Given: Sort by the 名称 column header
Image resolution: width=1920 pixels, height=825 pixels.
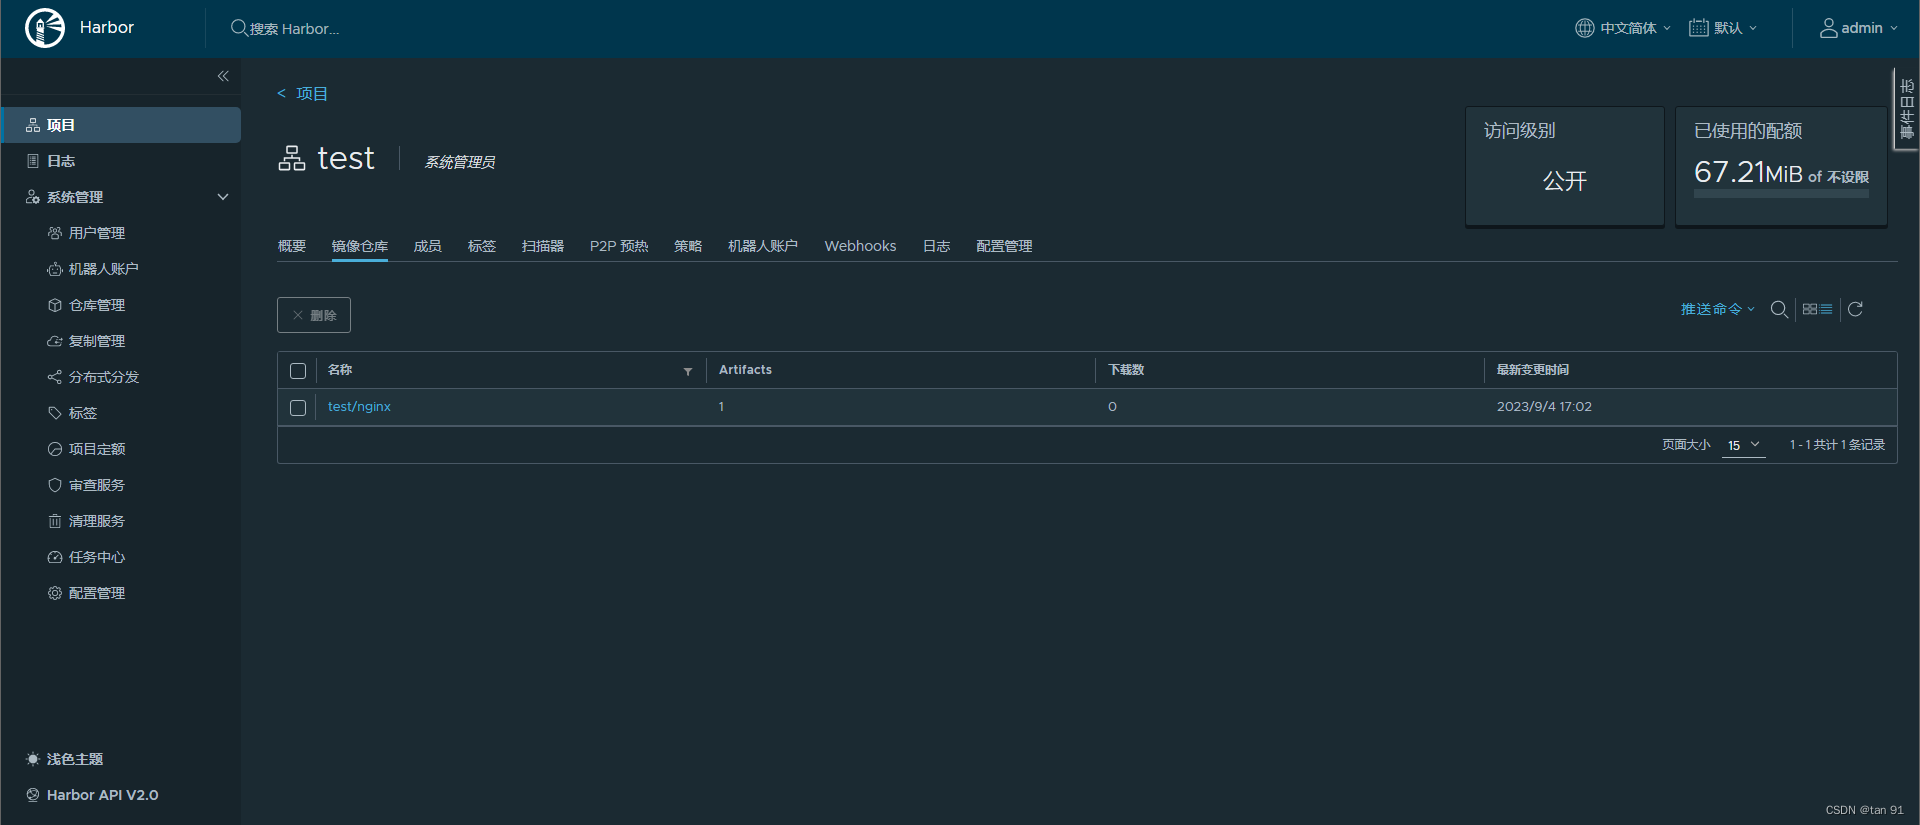Looking at the screenshot, I should (340, 370).
